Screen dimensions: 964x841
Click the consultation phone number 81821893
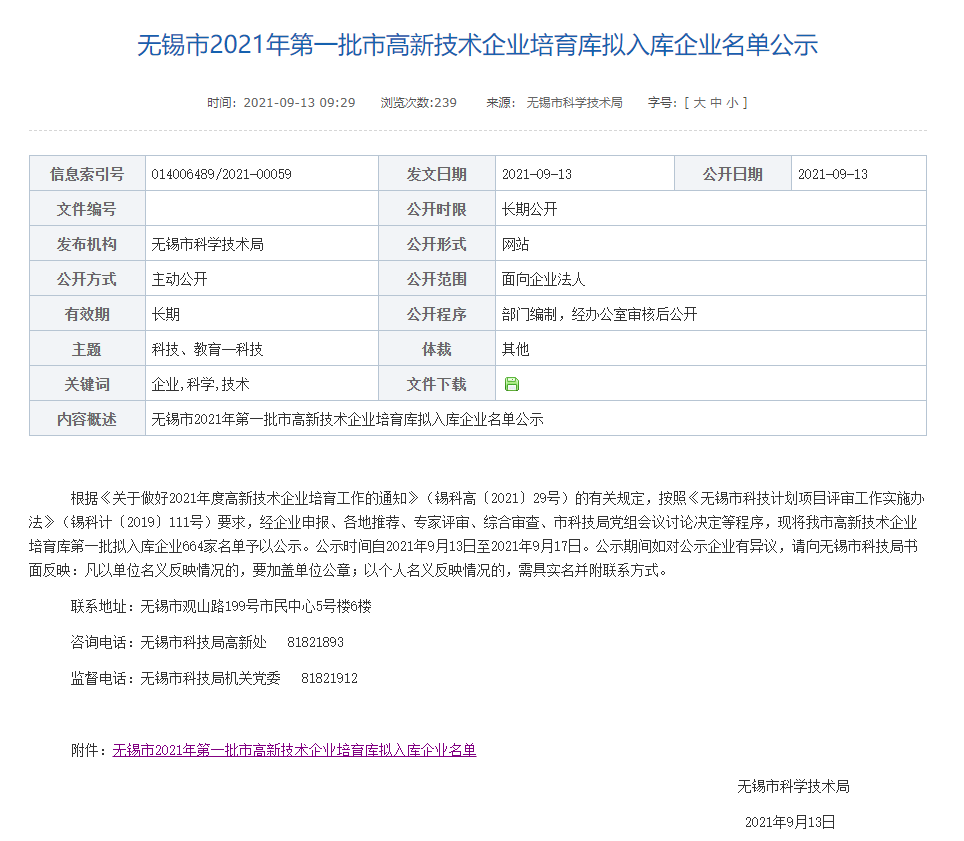315,642
